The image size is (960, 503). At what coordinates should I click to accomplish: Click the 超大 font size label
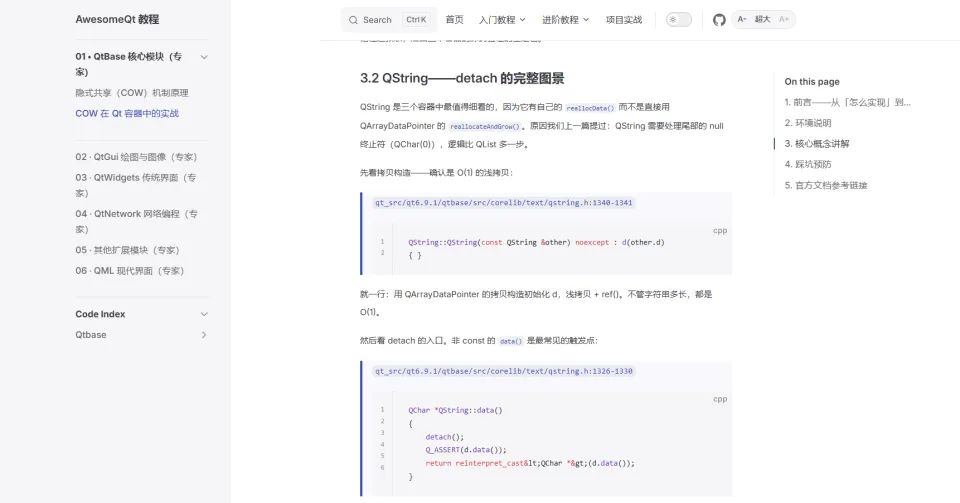tap(762, 20)
